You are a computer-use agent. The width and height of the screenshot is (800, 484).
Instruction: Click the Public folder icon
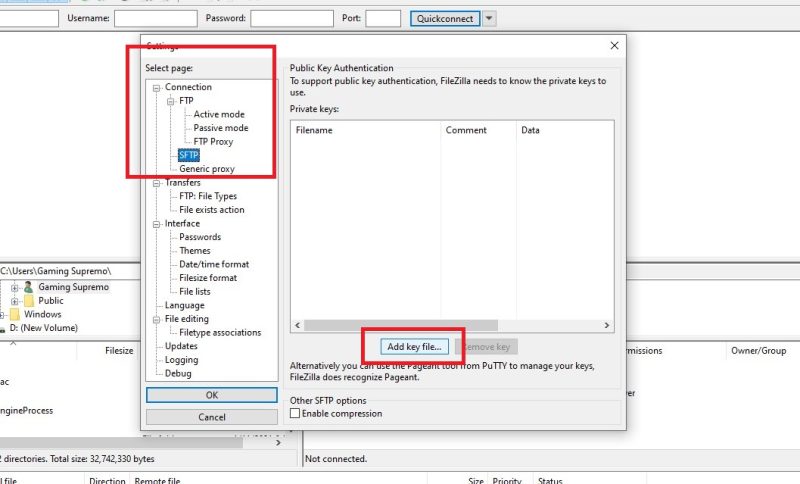pyautogui.click(x=28, y=300)
